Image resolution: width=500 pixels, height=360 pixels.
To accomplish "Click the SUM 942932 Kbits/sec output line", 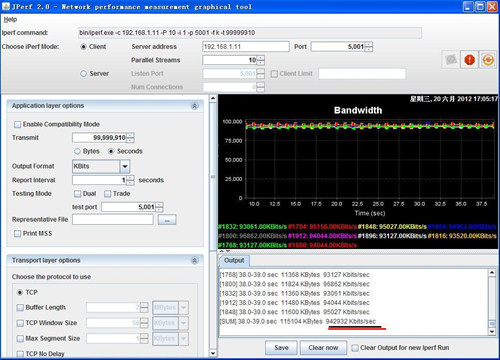I will tap(298, 321).
